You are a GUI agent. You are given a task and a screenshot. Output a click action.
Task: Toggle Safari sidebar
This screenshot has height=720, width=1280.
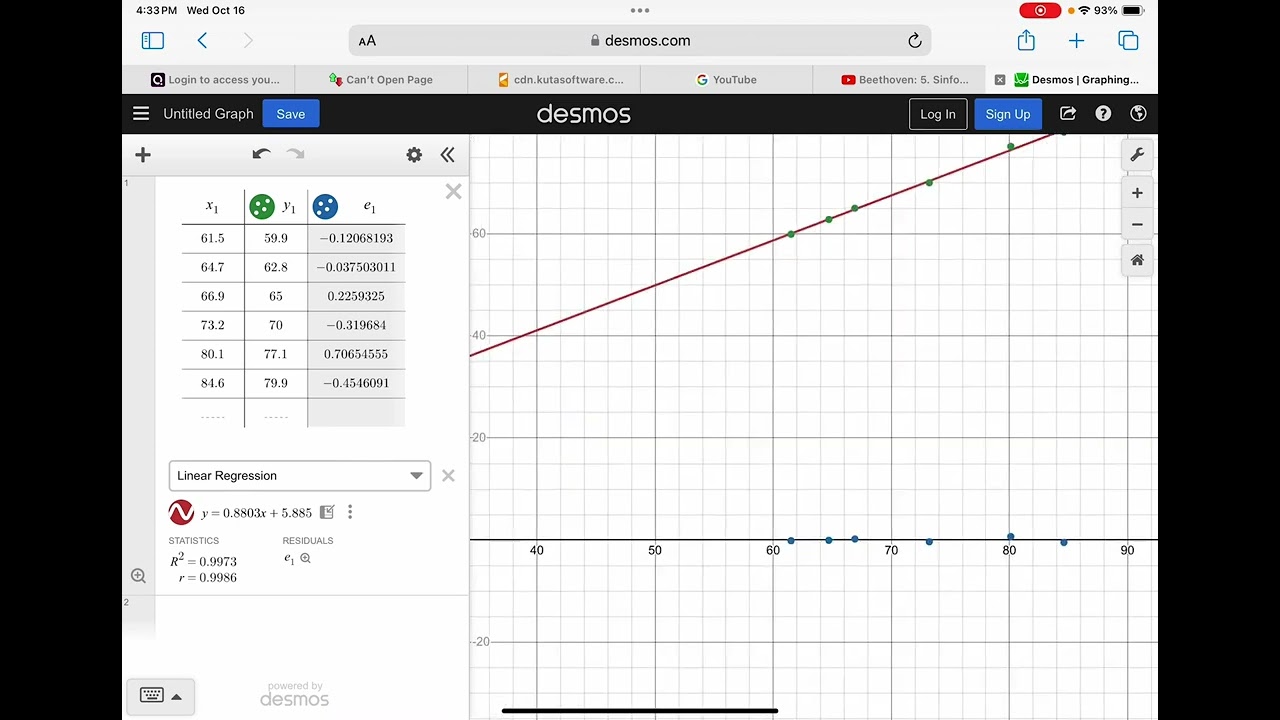pos(152,41)
